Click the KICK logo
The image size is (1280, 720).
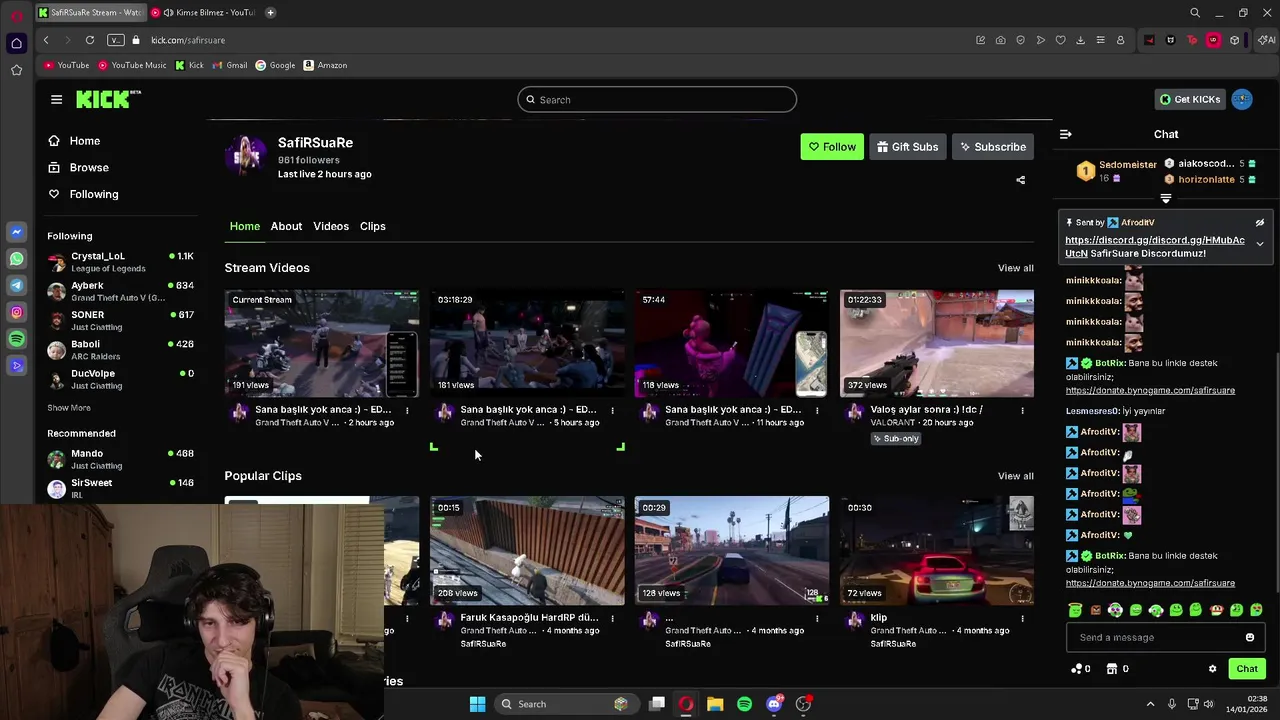point(108,99)
